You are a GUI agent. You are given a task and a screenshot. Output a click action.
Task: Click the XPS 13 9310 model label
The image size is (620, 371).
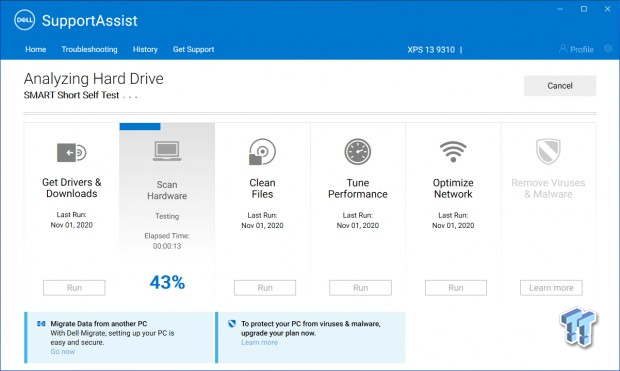431,50
